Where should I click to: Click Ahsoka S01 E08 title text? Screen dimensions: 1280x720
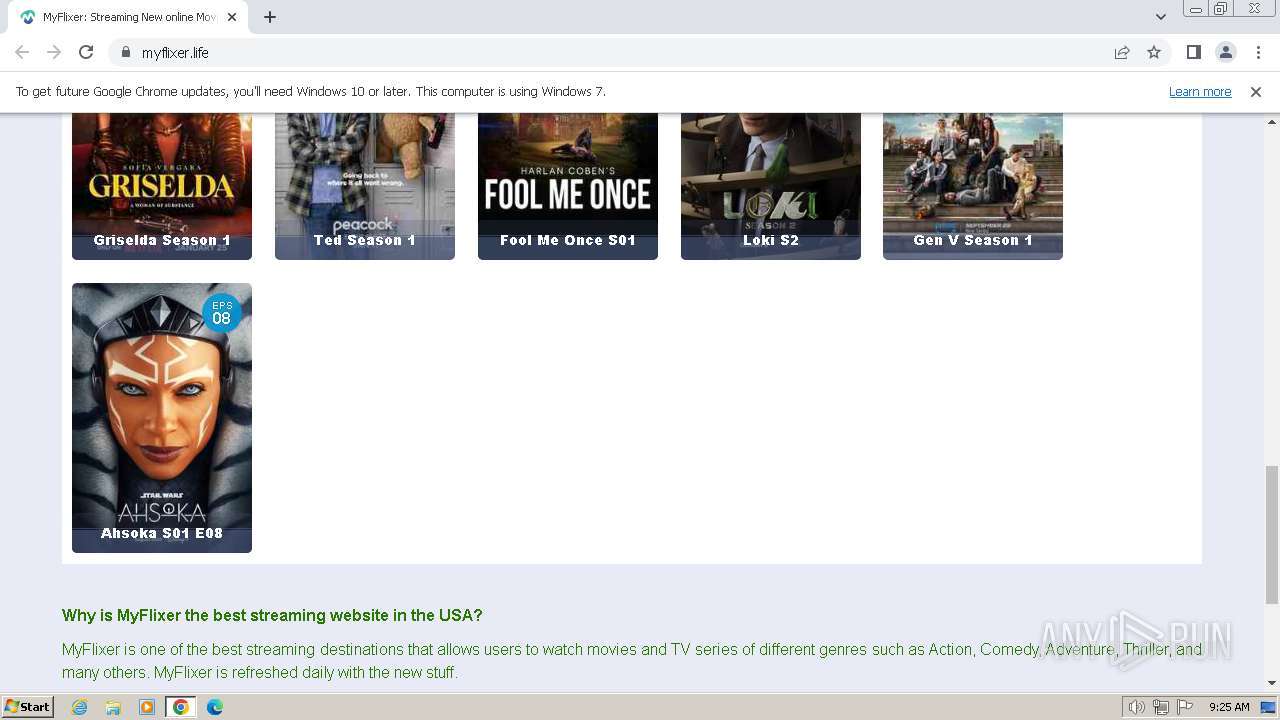(x=162, y=533)
